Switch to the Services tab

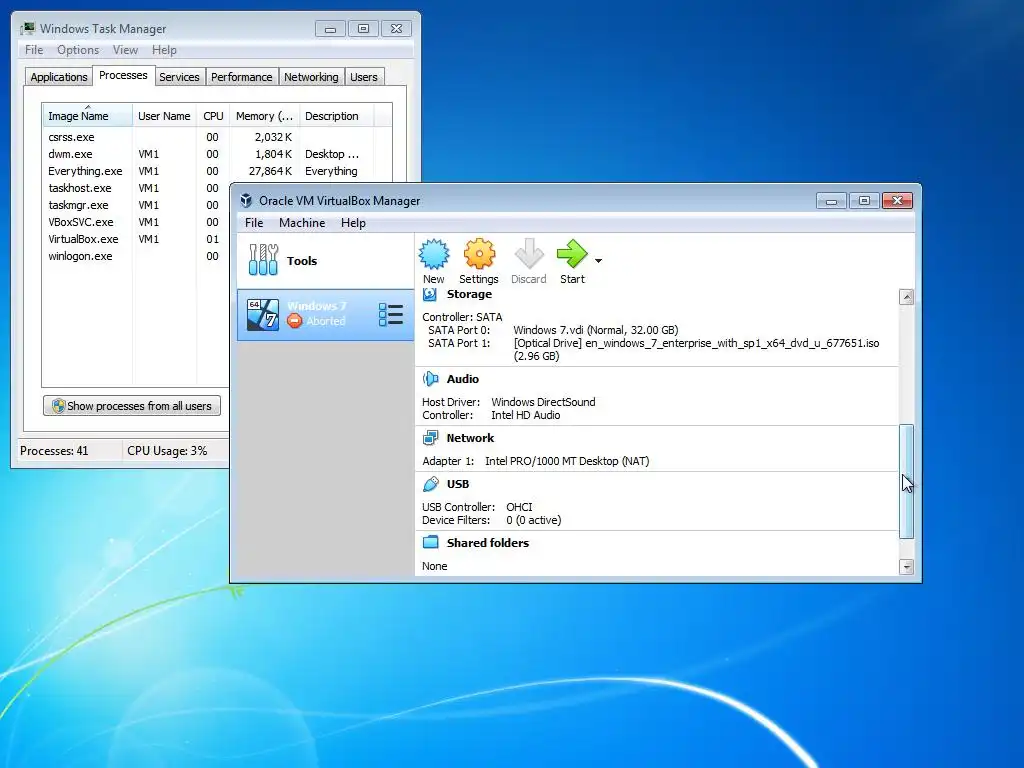pyautogui.click(x=179, y=77)
